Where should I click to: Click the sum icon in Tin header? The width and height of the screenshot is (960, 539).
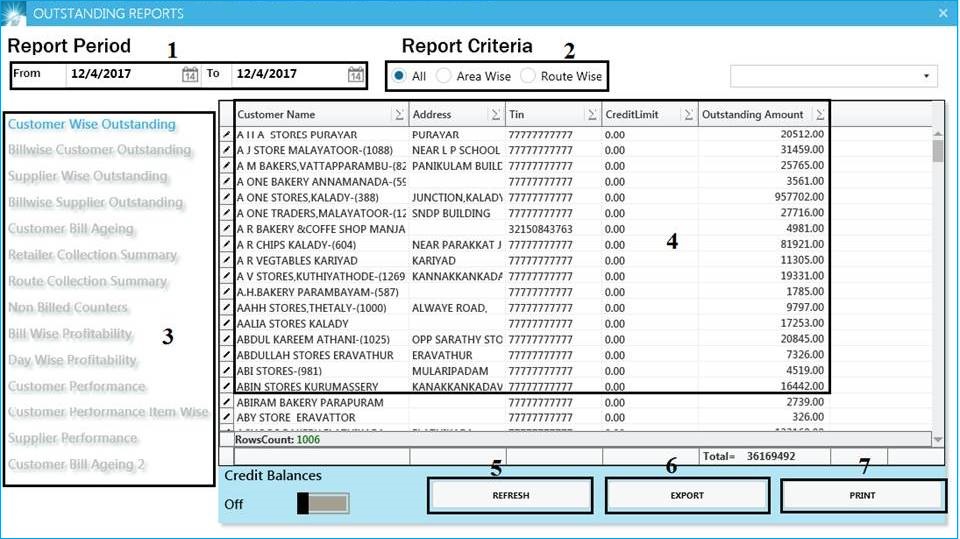pyautogui.click(x=591, y=115)
